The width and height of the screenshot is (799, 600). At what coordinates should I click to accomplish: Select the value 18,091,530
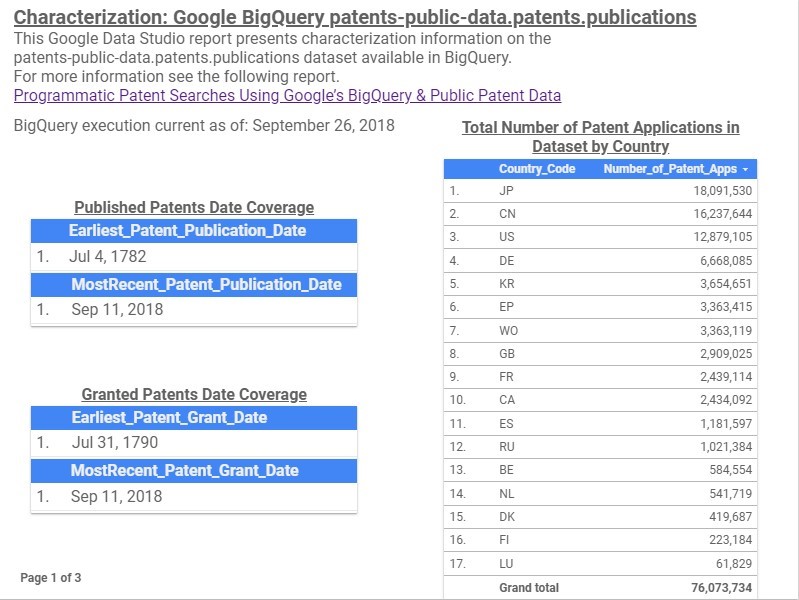coord(723,191)
